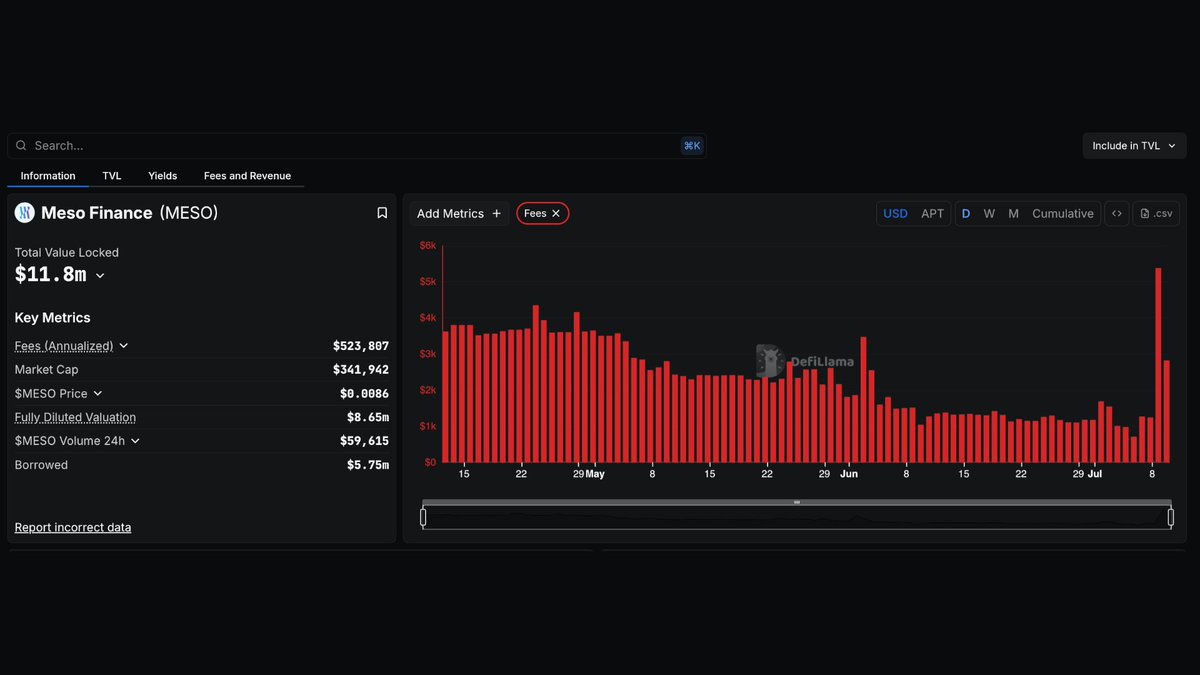This screenshot has height=675, width=1200.
Task: Open the embed code icon button
Action: (x=1117, y=213)
